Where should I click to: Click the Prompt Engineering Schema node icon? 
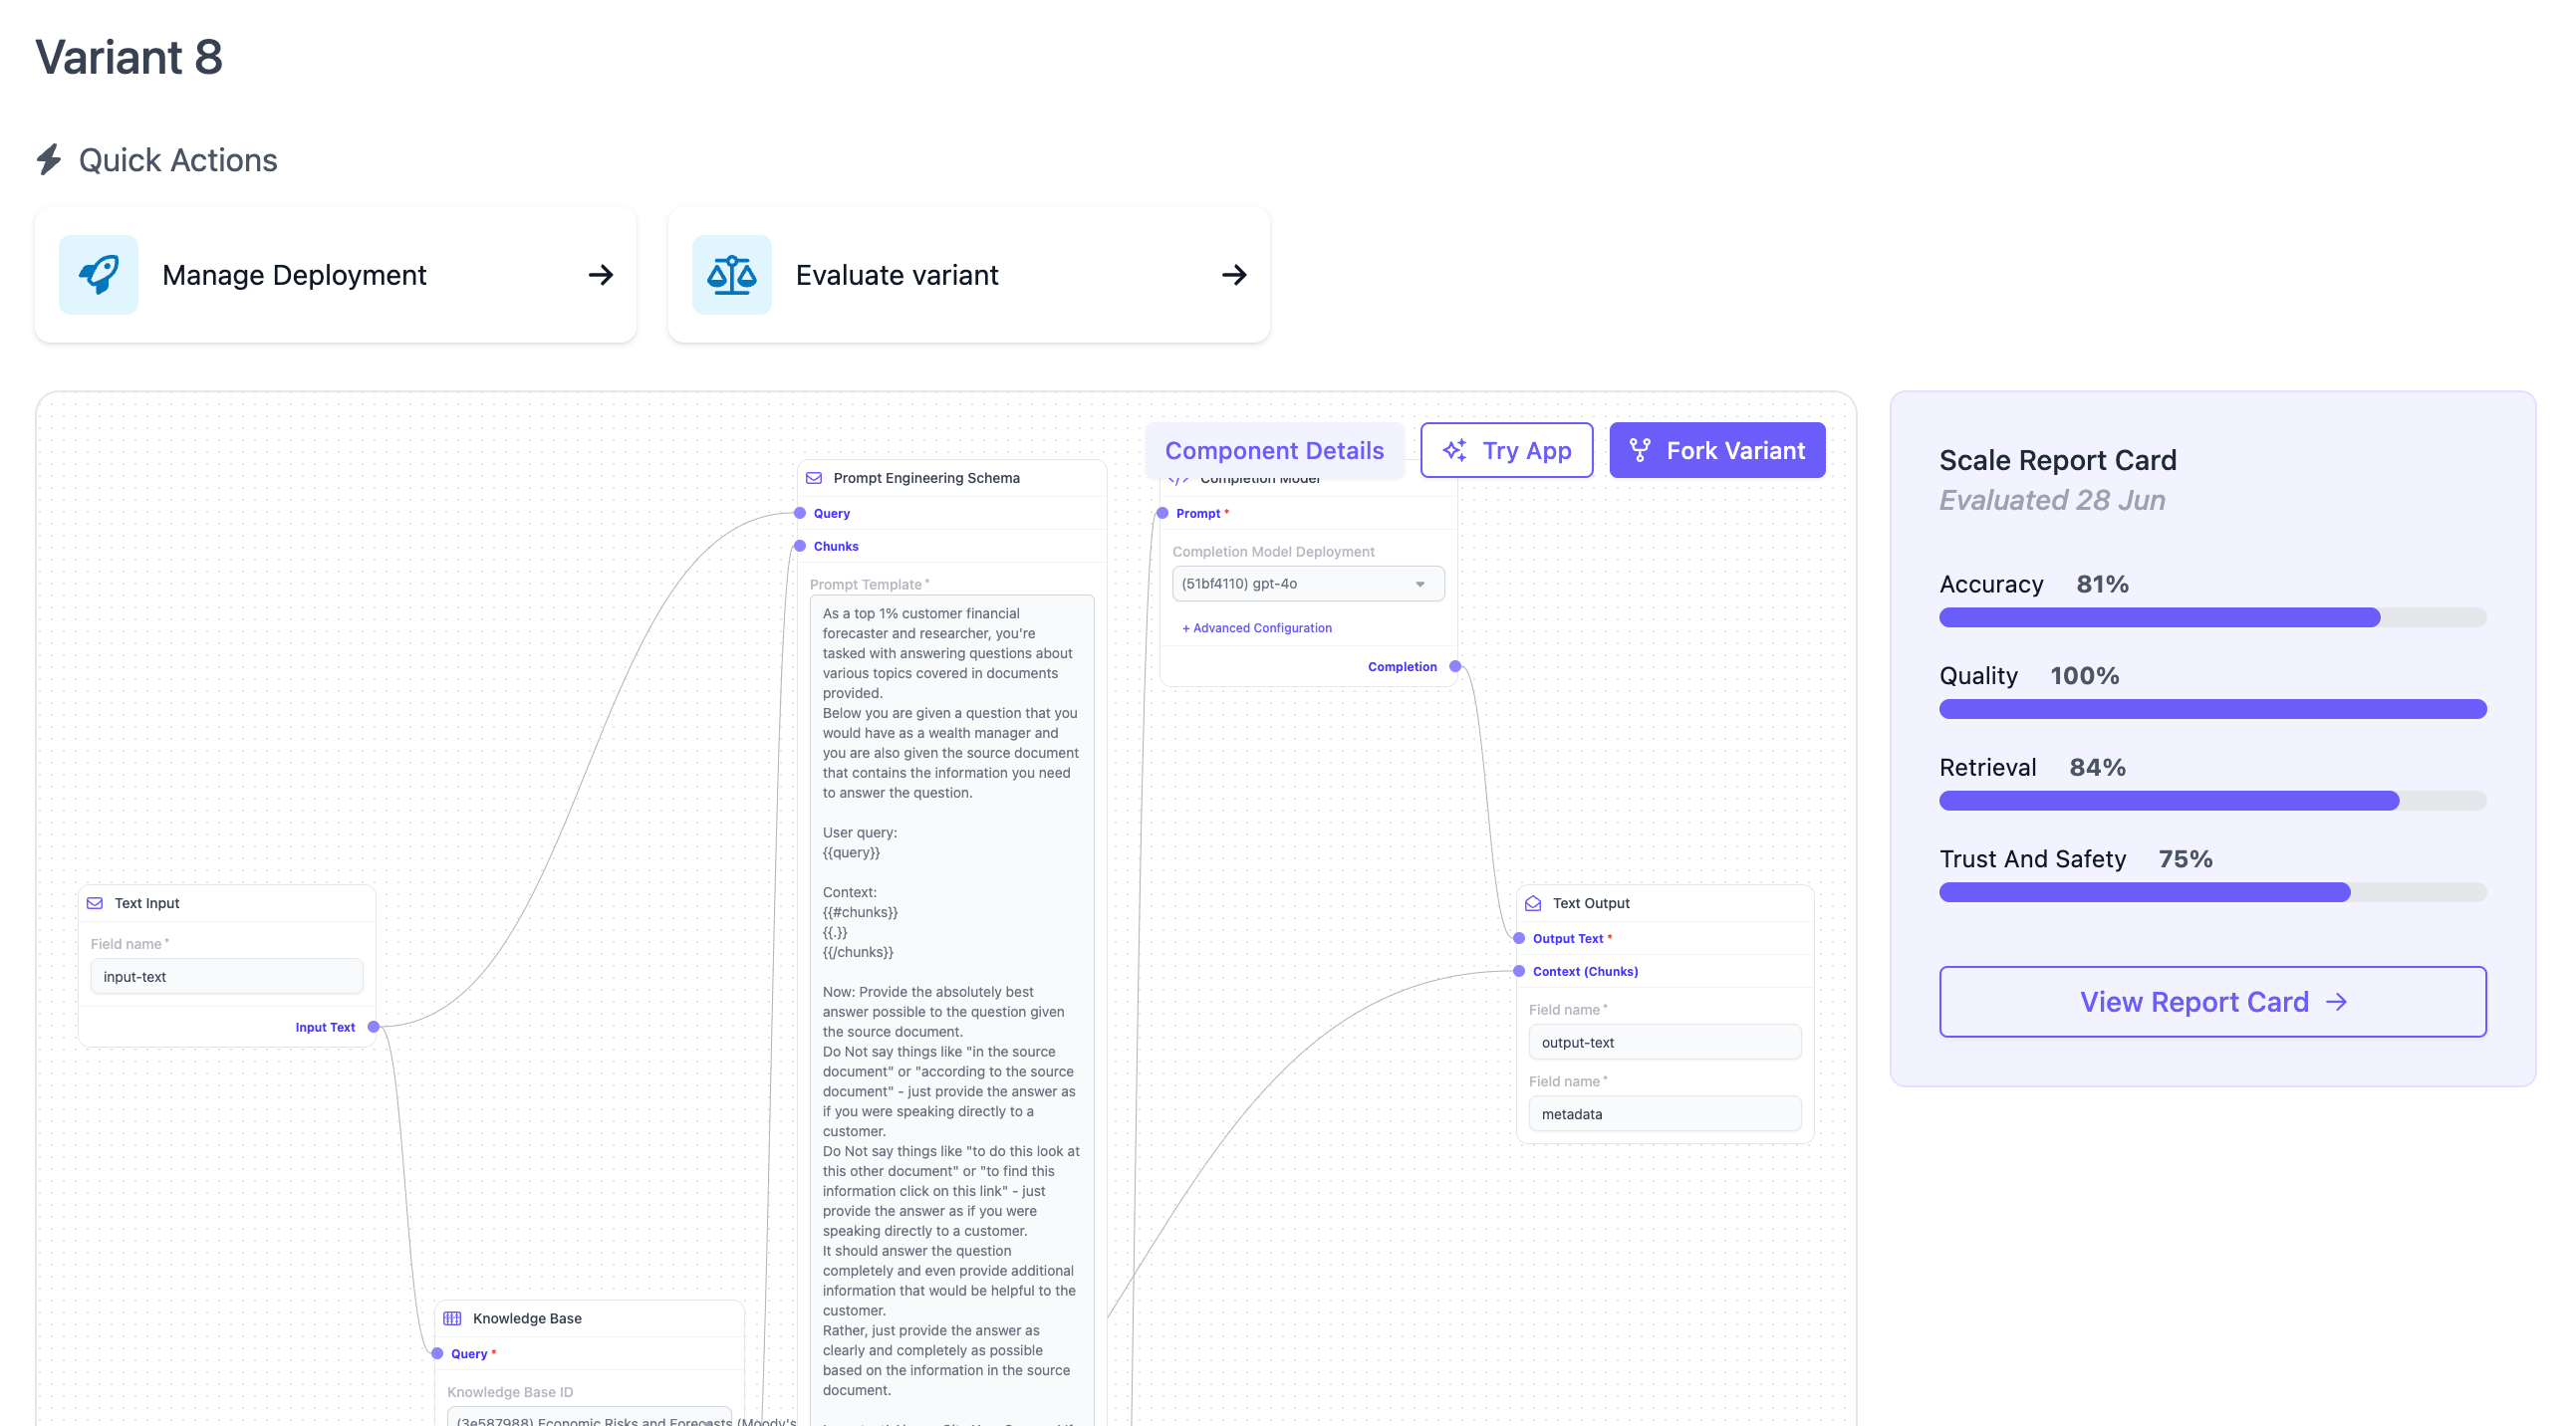814,478
